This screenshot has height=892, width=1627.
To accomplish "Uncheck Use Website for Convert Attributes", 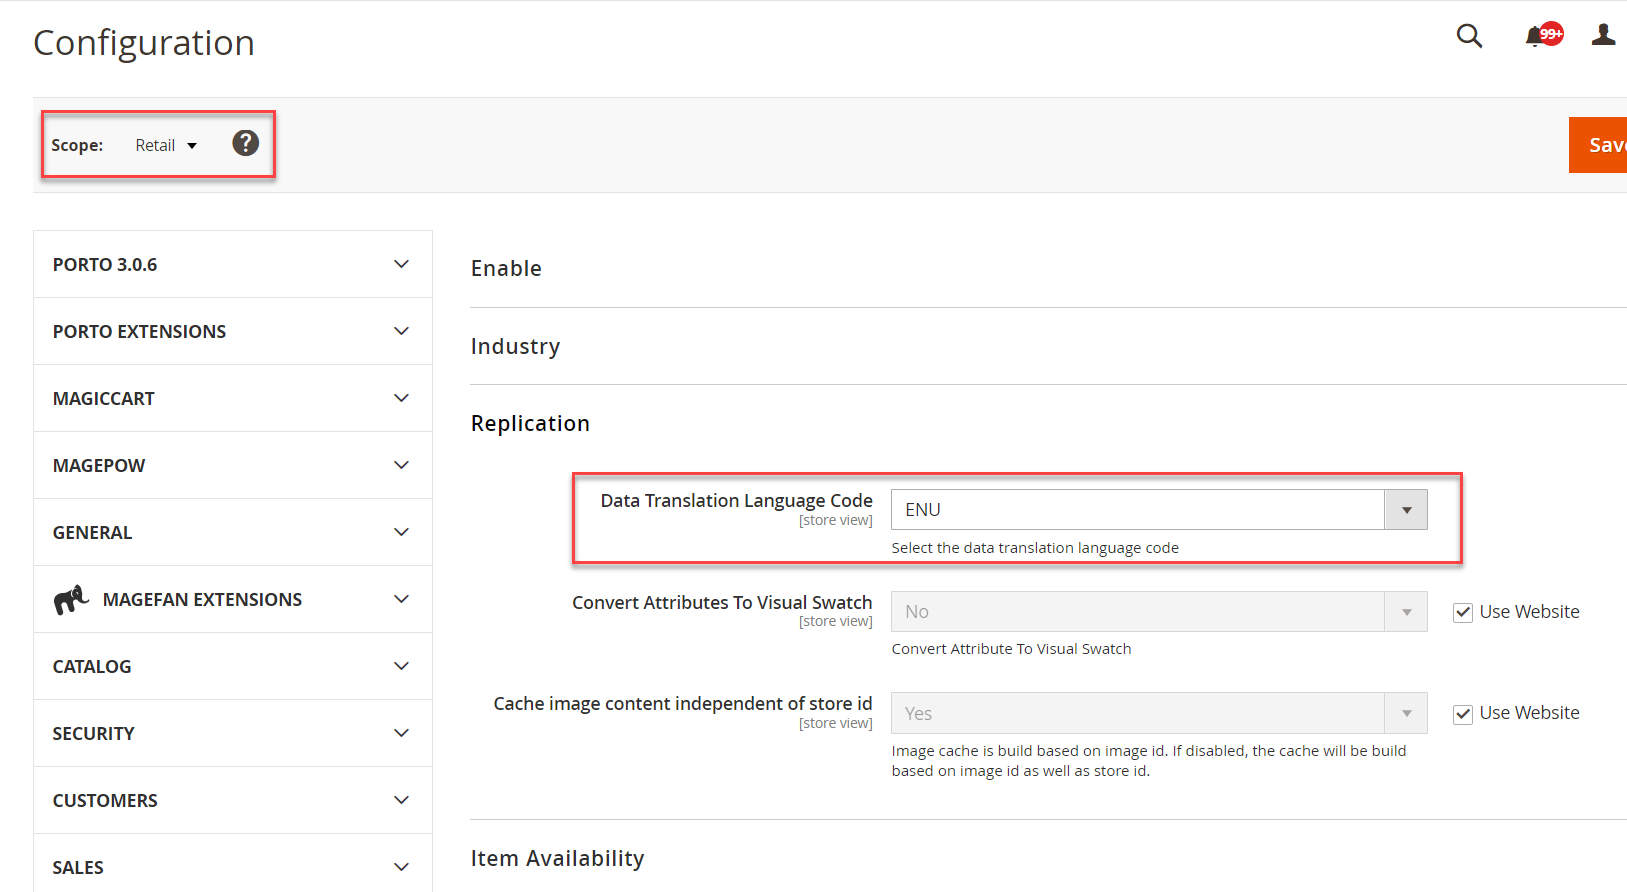I will click(1463, 613).
